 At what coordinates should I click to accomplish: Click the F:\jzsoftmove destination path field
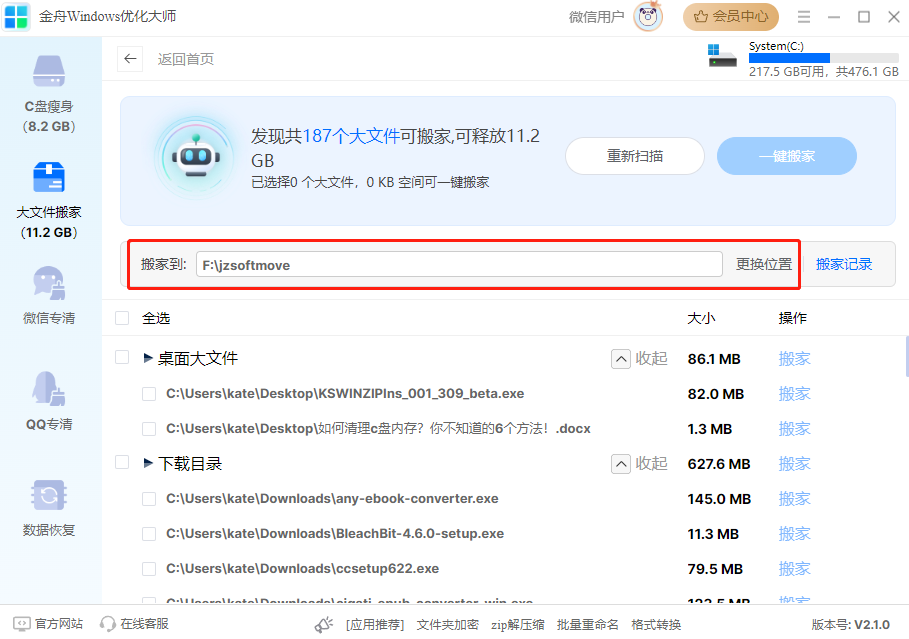[x=458, y=264]
